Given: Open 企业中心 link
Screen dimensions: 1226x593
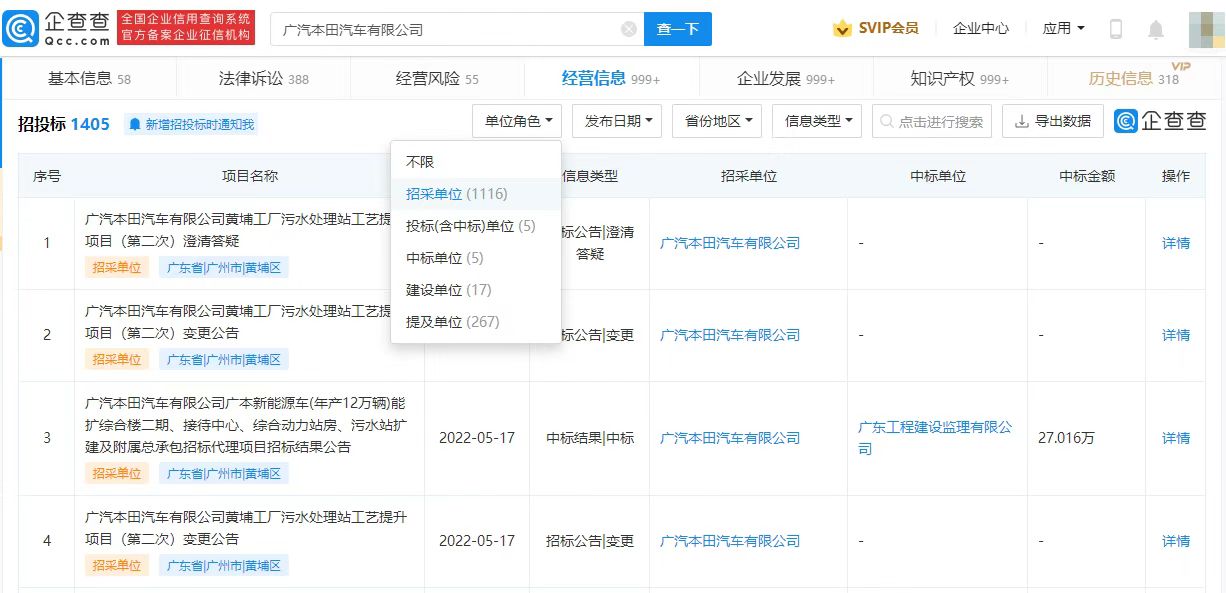Looking at the screenshot, I should 981,28.
